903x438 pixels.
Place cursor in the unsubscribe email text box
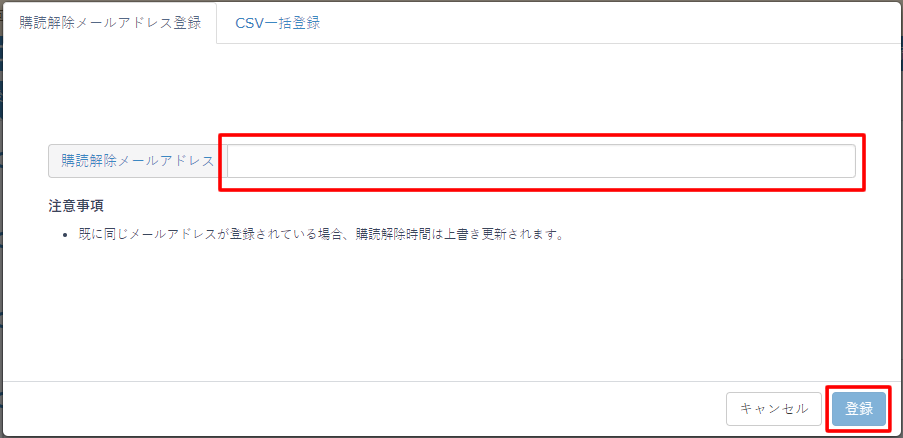point(541,161)
